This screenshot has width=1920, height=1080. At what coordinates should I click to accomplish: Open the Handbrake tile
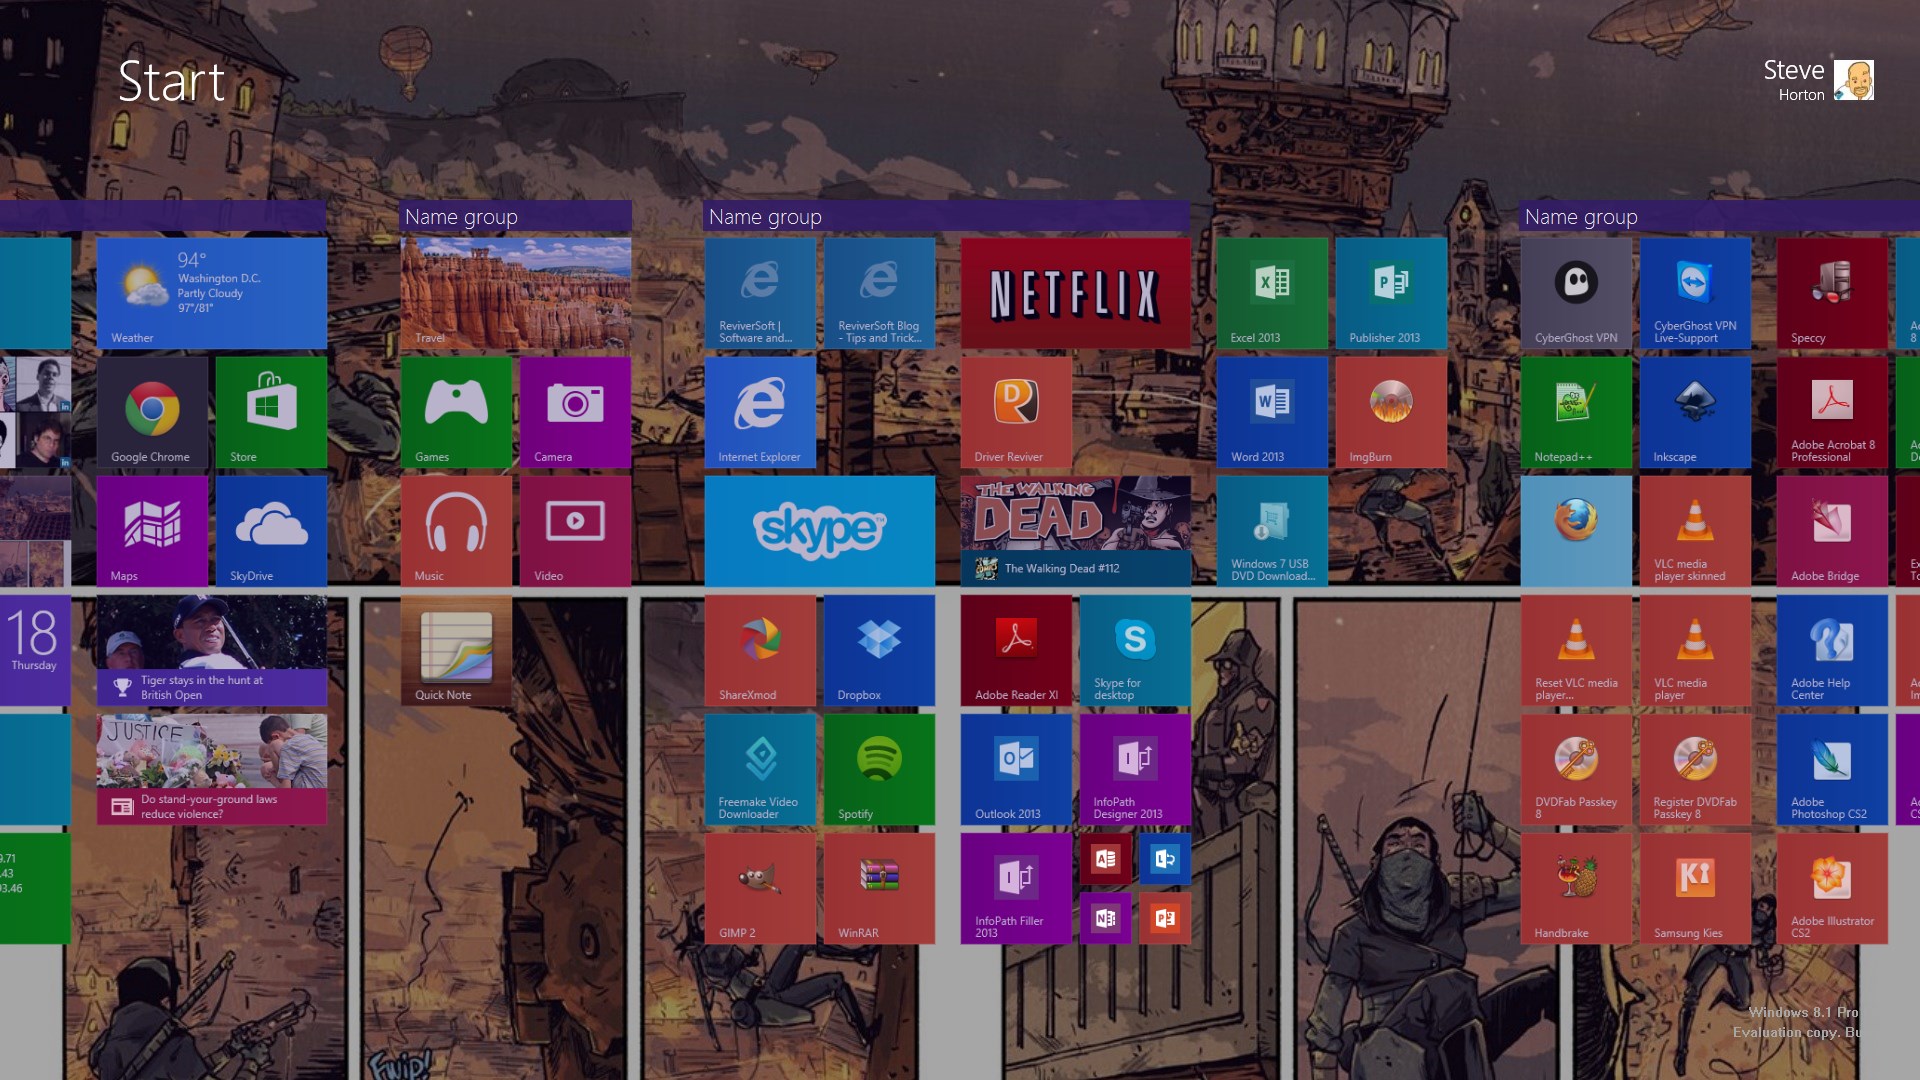tap(1576, 888)
